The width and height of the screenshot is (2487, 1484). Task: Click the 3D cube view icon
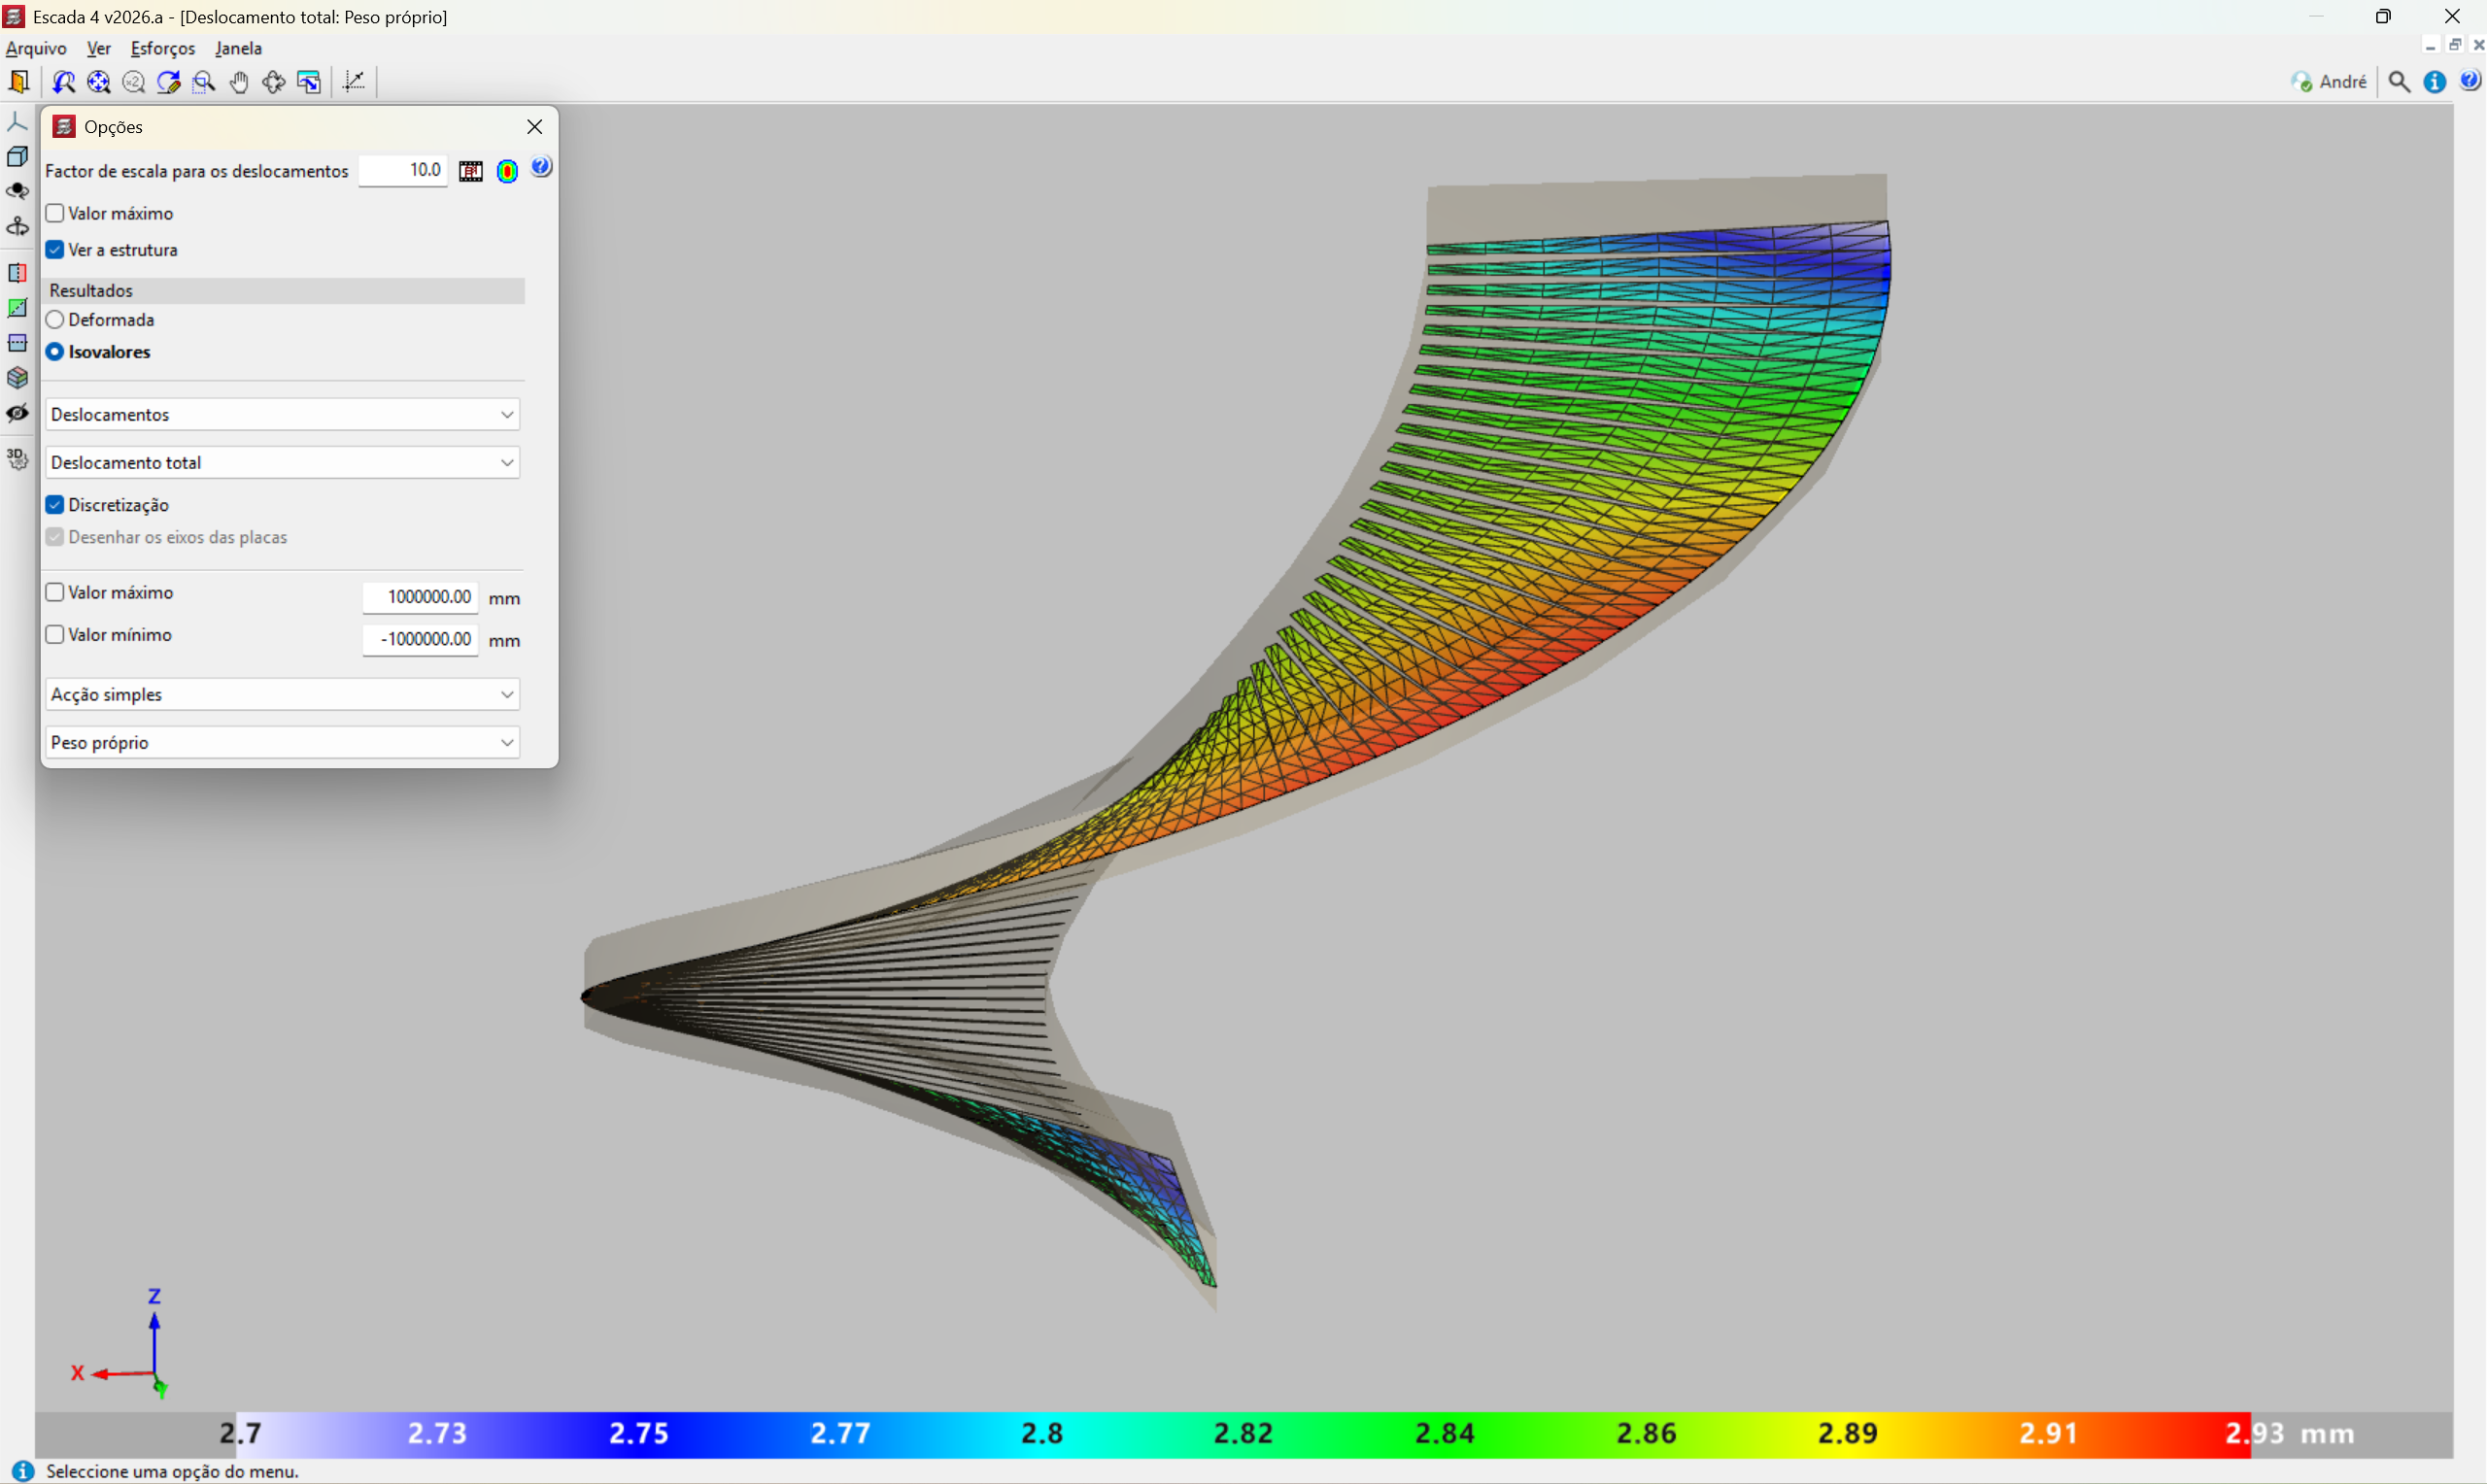pyautogui.click(x=17, y=157)
